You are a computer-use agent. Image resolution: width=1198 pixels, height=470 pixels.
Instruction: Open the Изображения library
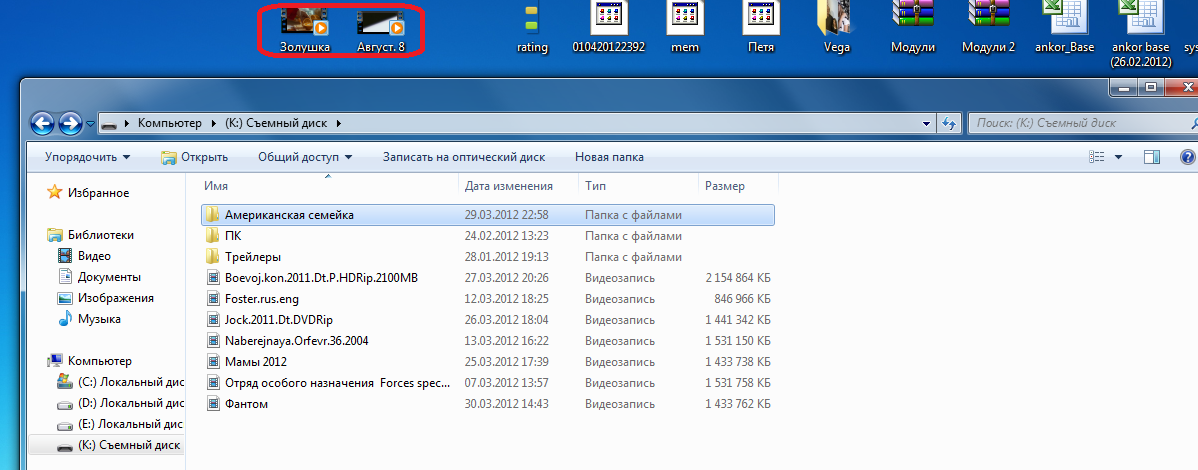[105, 298]
